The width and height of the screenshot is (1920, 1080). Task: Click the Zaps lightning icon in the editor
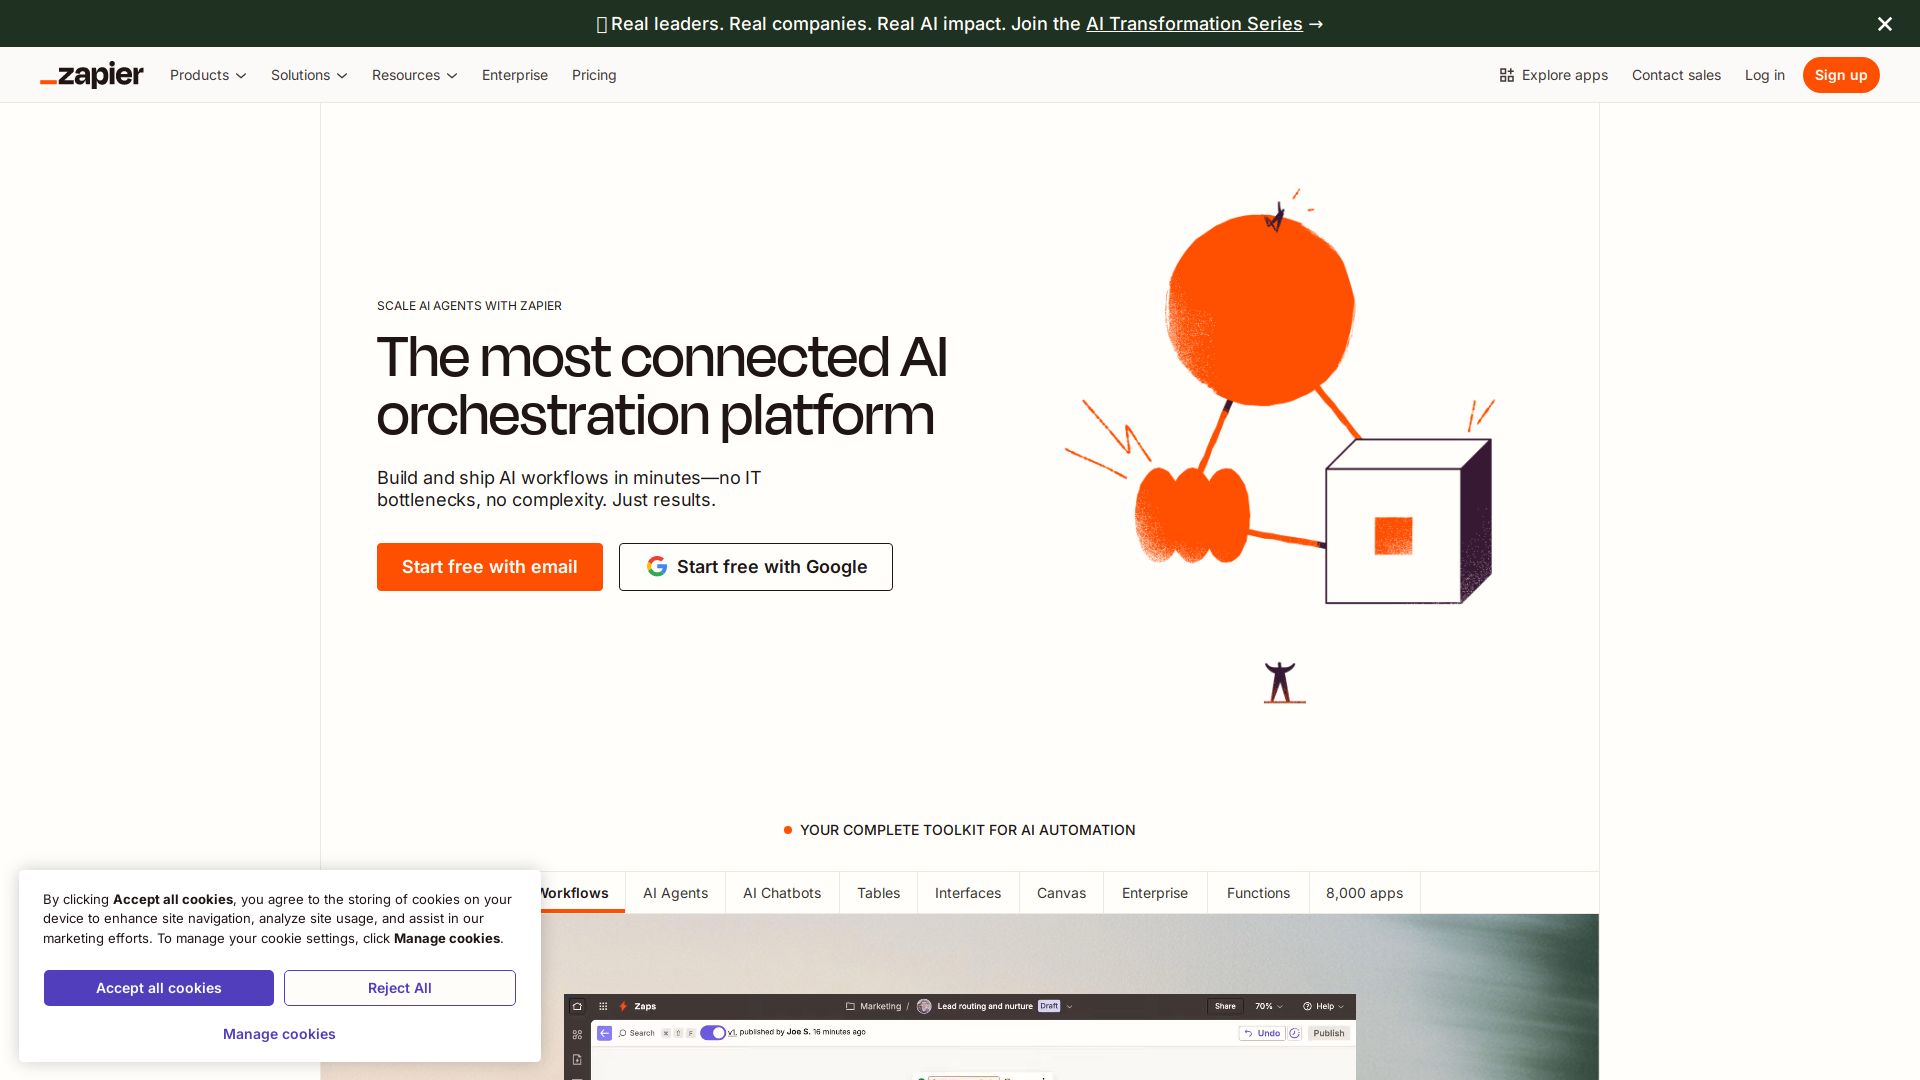(623, 1006)
